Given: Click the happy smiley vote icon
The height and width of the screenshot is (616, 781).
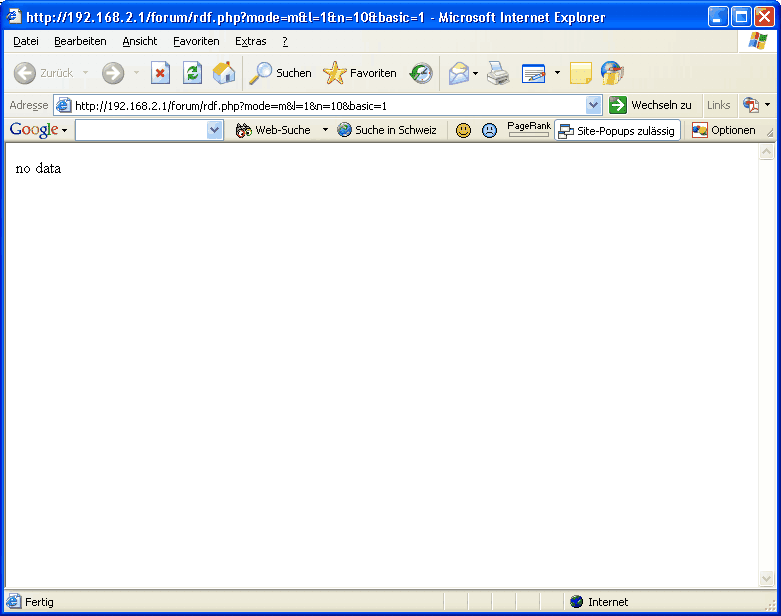Looking at the screenshot, I should click(x=463, y=130).
